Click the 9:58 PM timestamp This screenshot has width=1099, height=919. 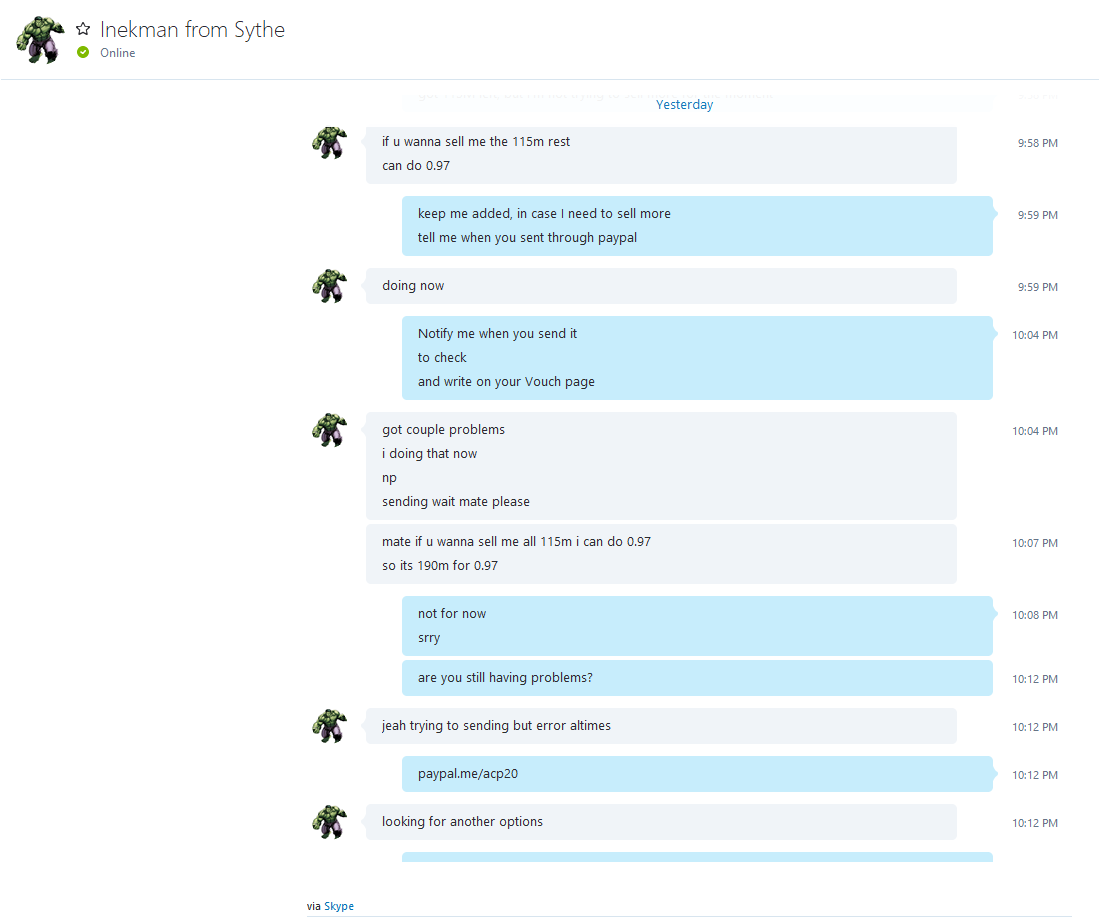1037,143
